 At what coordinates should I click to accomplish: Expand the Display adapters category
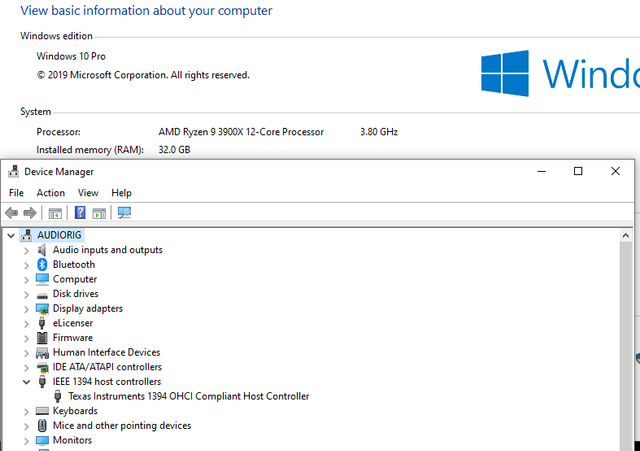pos(27,309)
